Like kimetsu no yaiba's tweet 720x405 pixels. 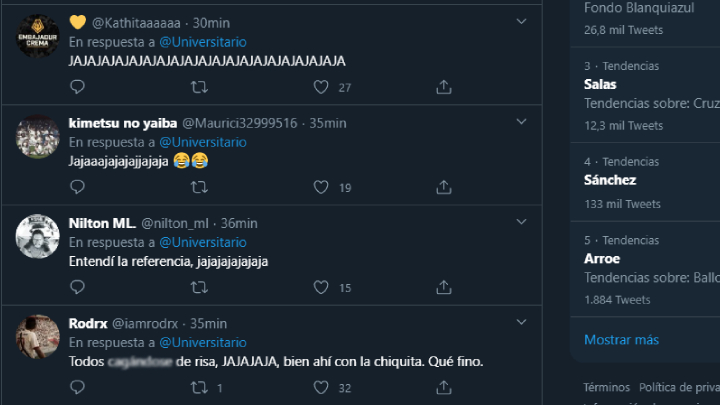point(321,187)
